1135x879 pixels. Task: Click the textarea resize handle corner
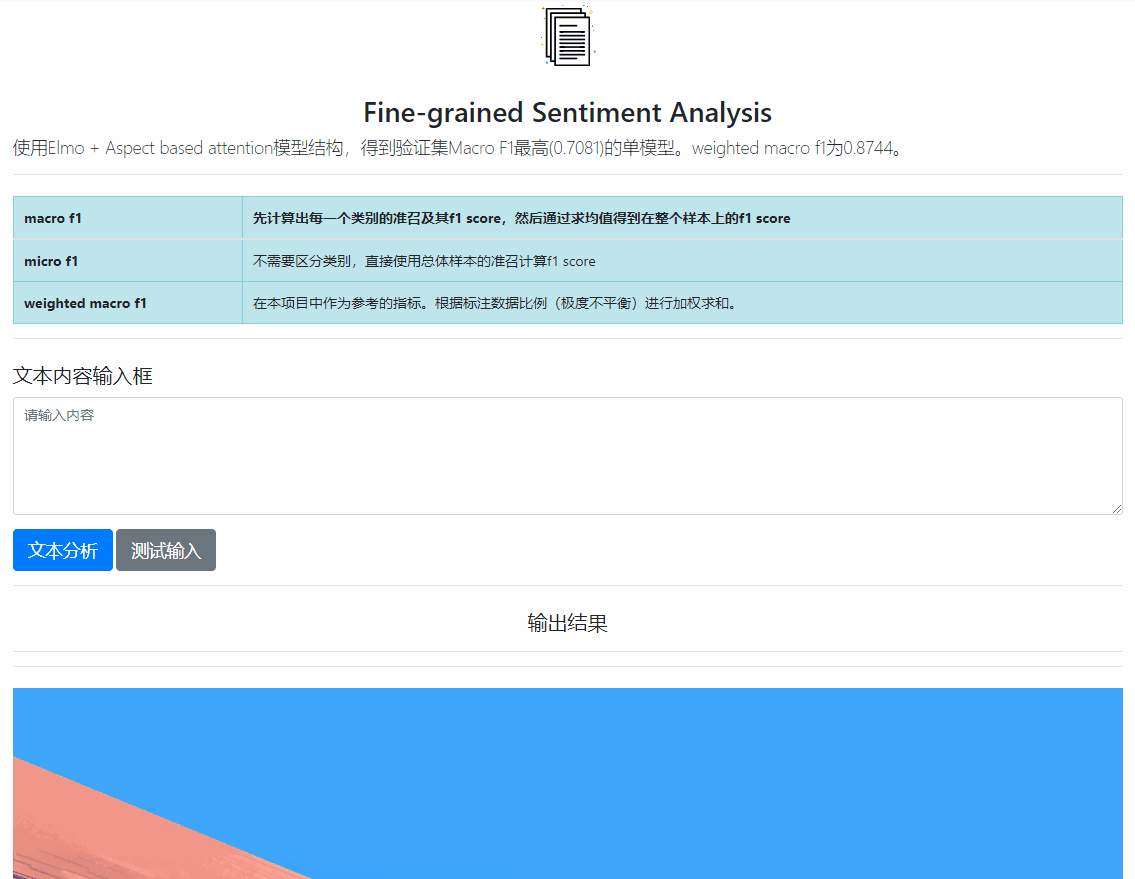pos(1117,510)
